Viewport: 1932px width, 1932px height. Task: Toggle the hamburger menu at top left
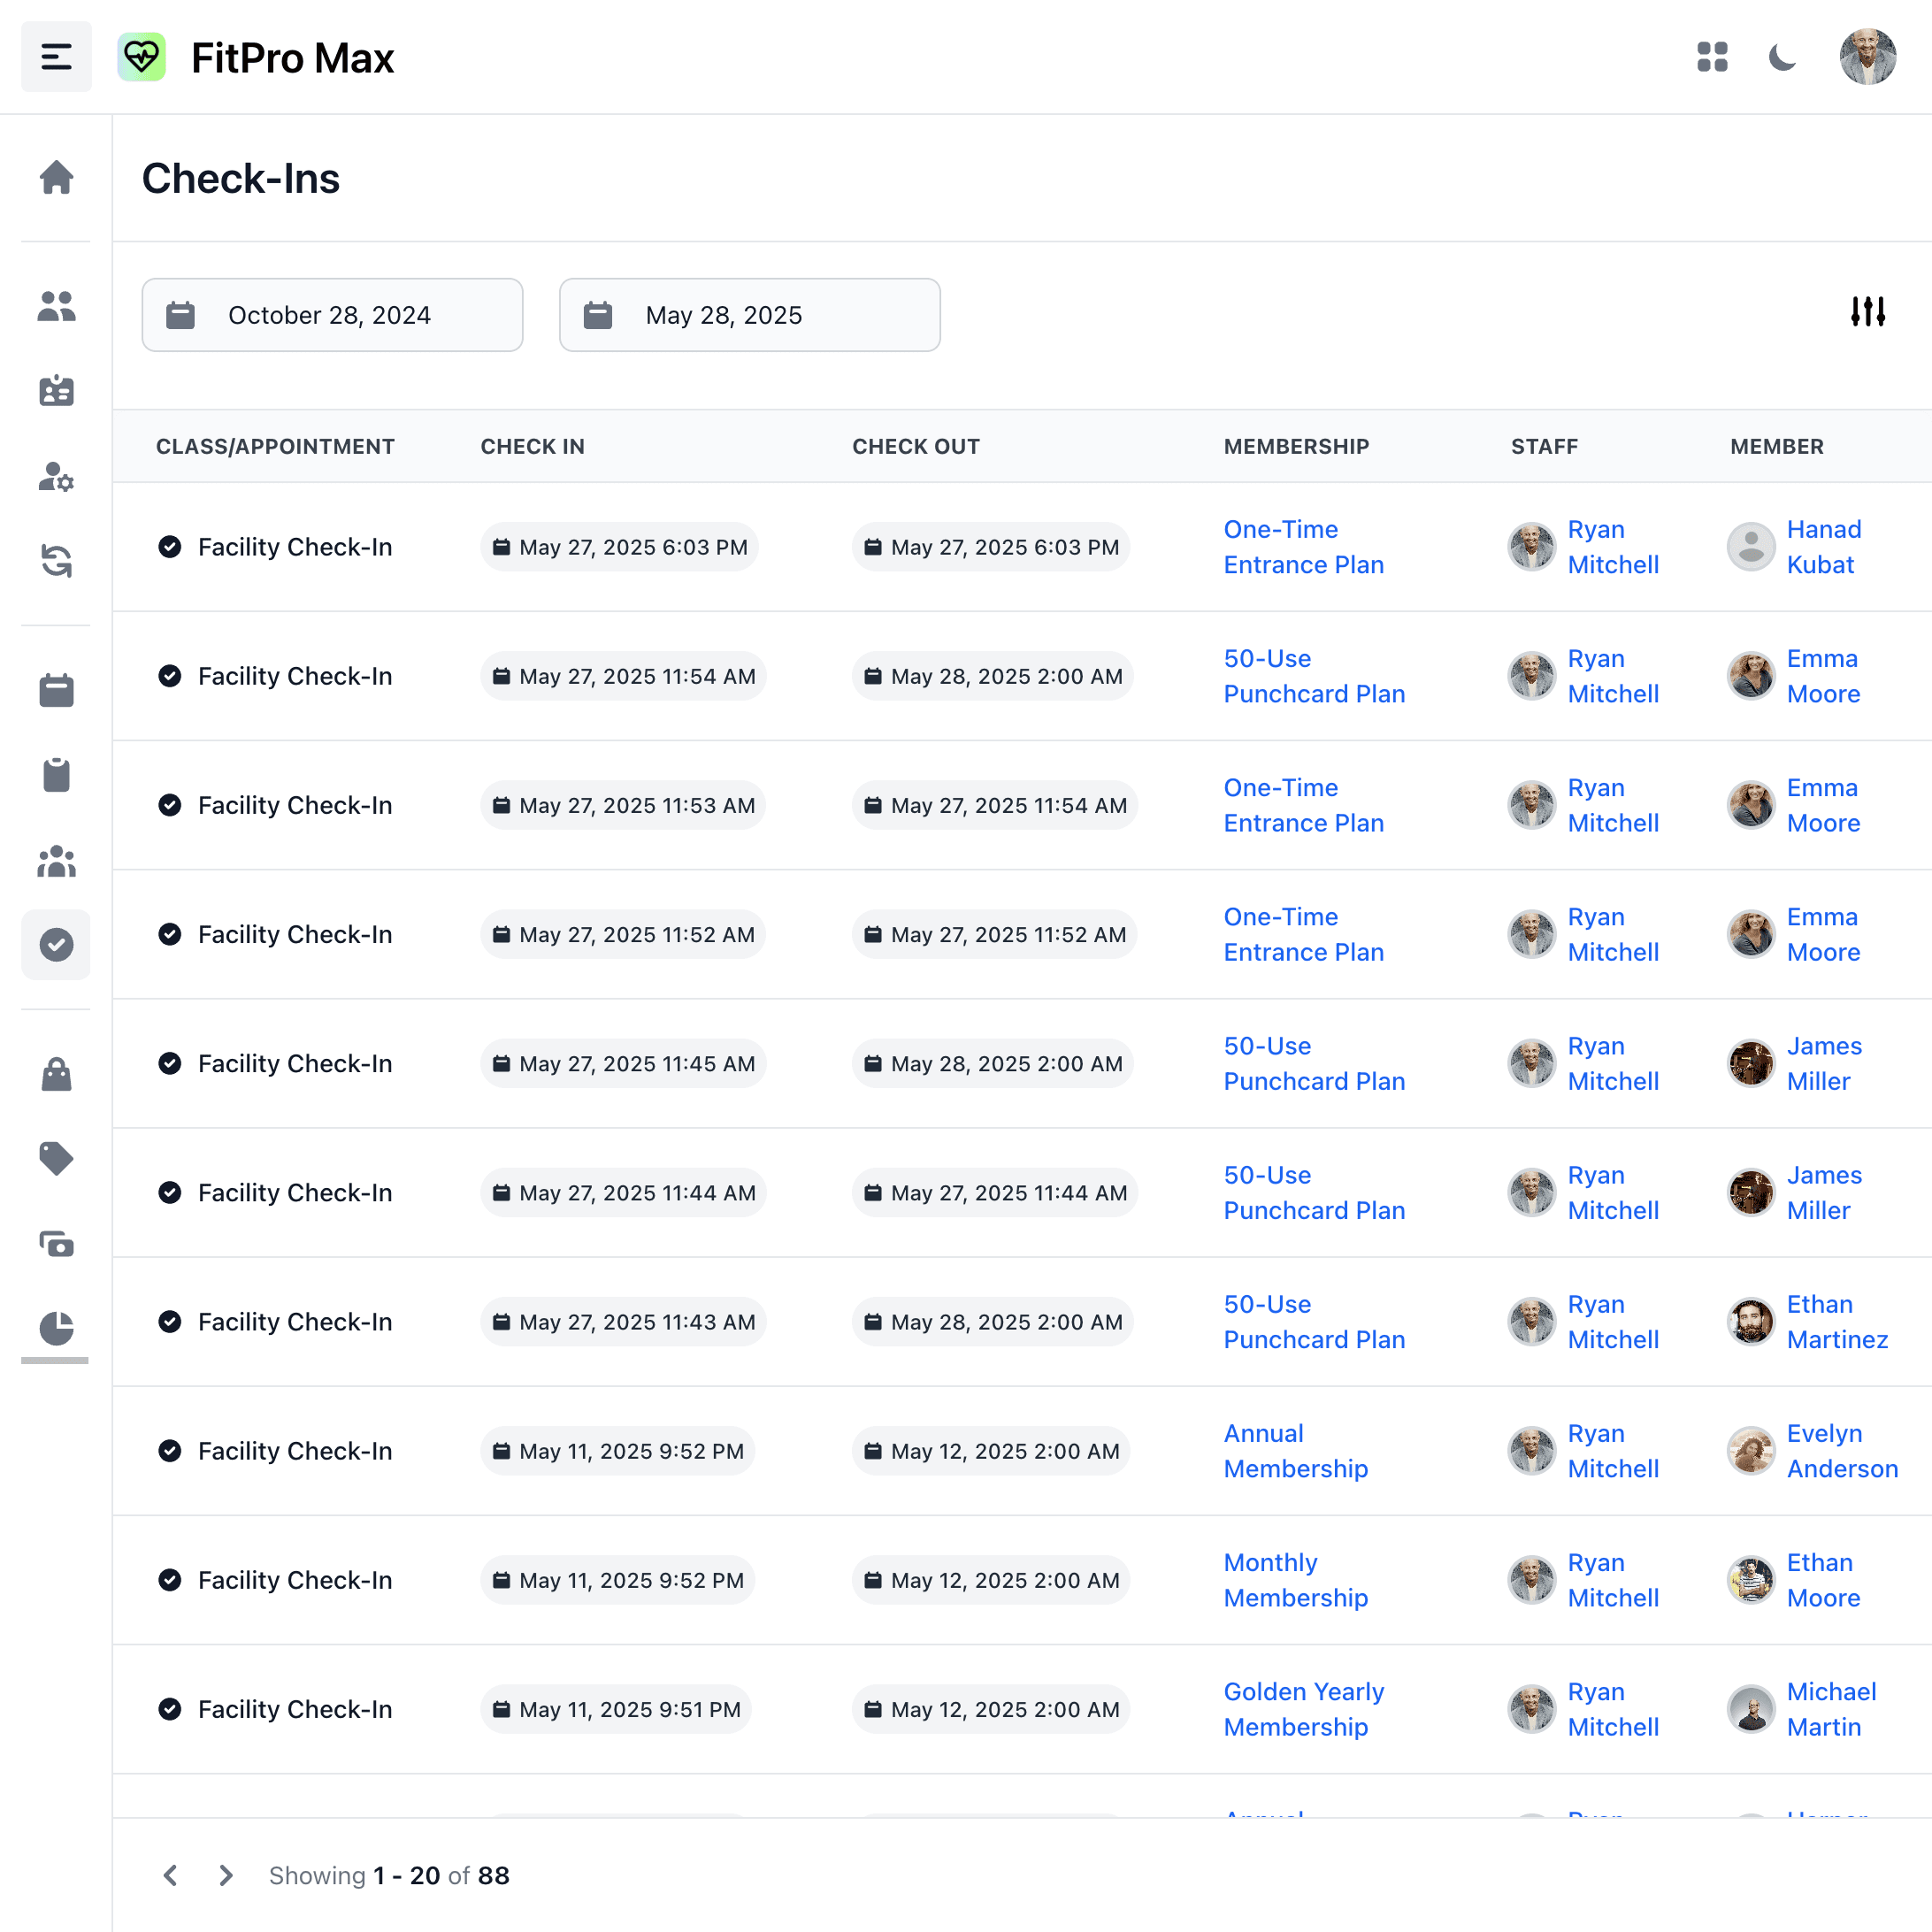[x=56, y=57]
